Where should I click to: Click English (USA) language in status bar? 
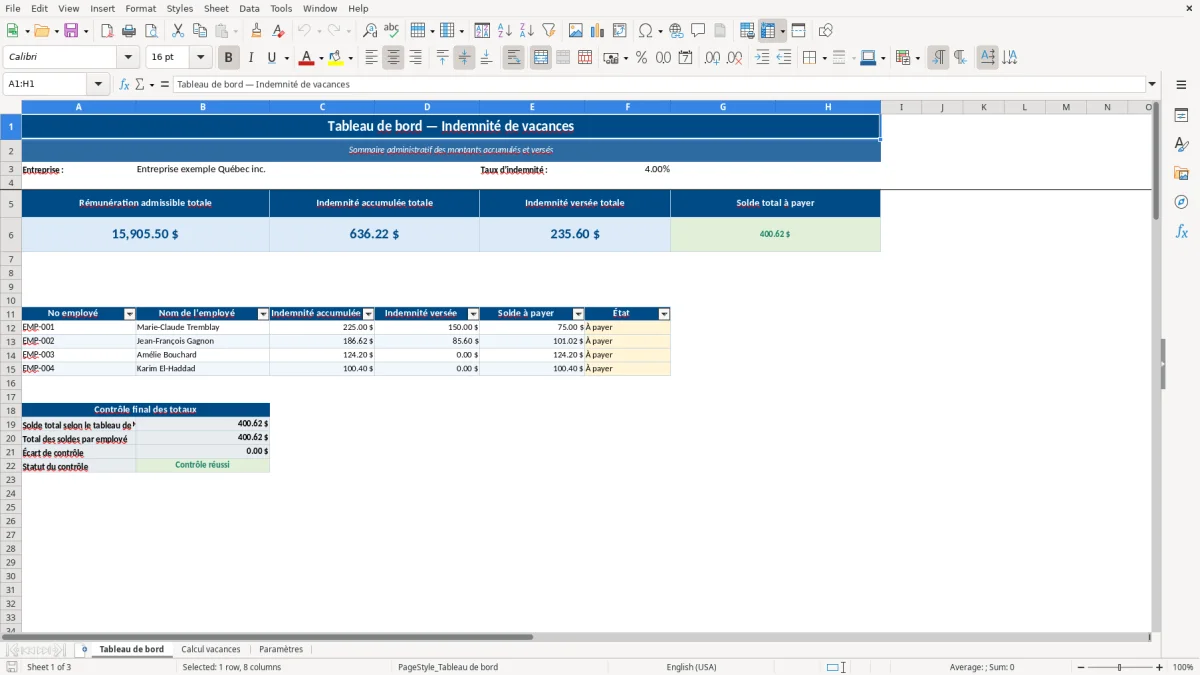coord(691,667)
